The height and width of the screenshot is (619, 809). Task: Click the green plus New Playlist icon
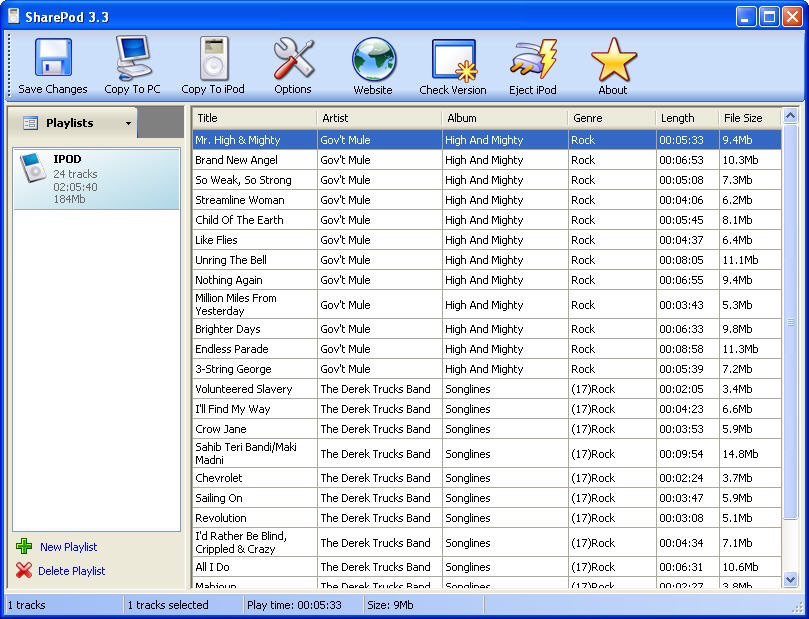tap(24, 546)
